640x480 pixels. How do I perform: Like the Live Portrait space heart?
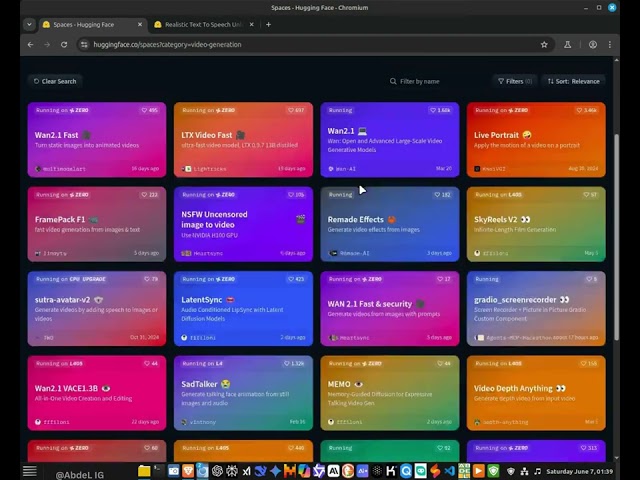pyautogui.click(x=587, y=110)
